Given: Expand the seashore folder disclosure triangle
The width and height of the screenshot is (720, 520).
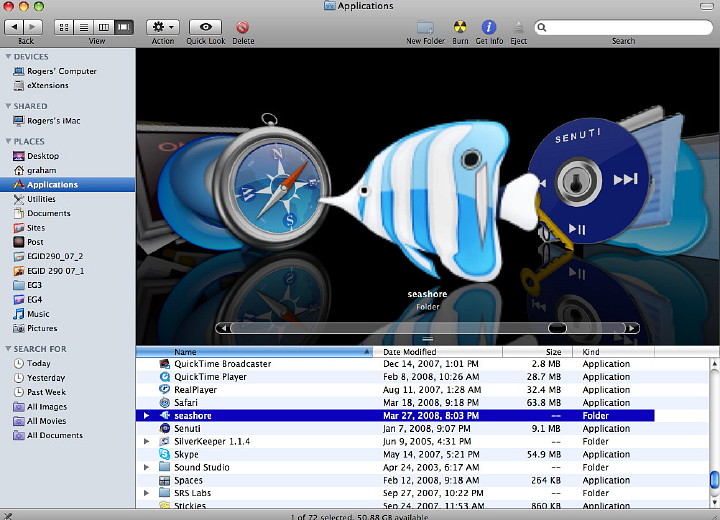Looking at the screenshot, I should tap(146, 416).
